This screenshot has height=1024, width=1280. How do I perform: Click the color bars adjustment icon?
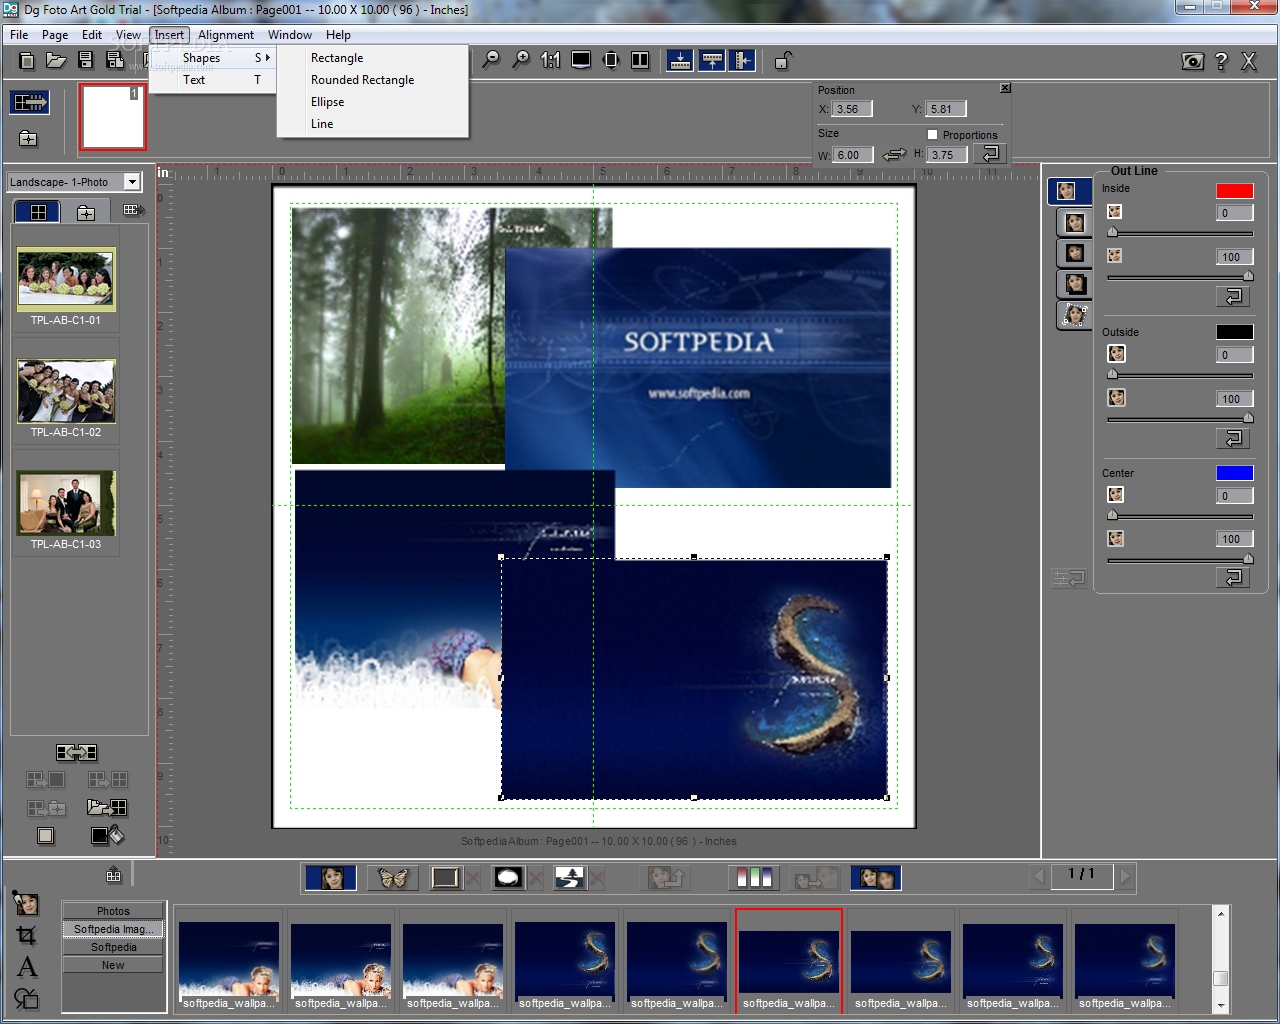(x=754, y=878)
